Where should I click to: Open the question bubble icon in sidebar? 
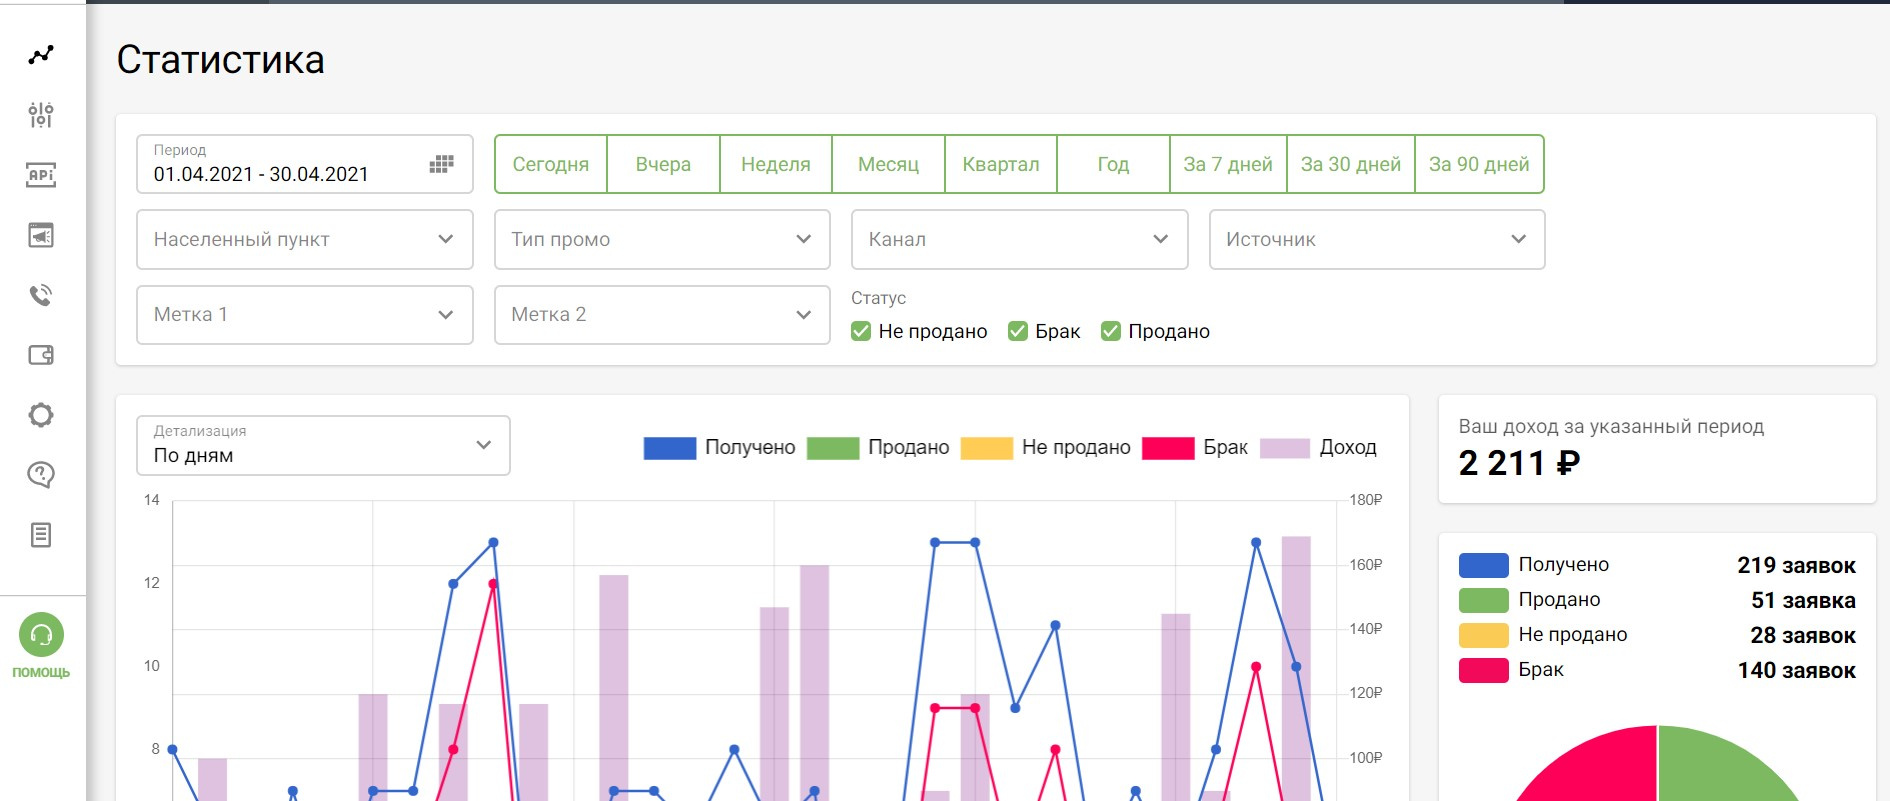(41, 475)
